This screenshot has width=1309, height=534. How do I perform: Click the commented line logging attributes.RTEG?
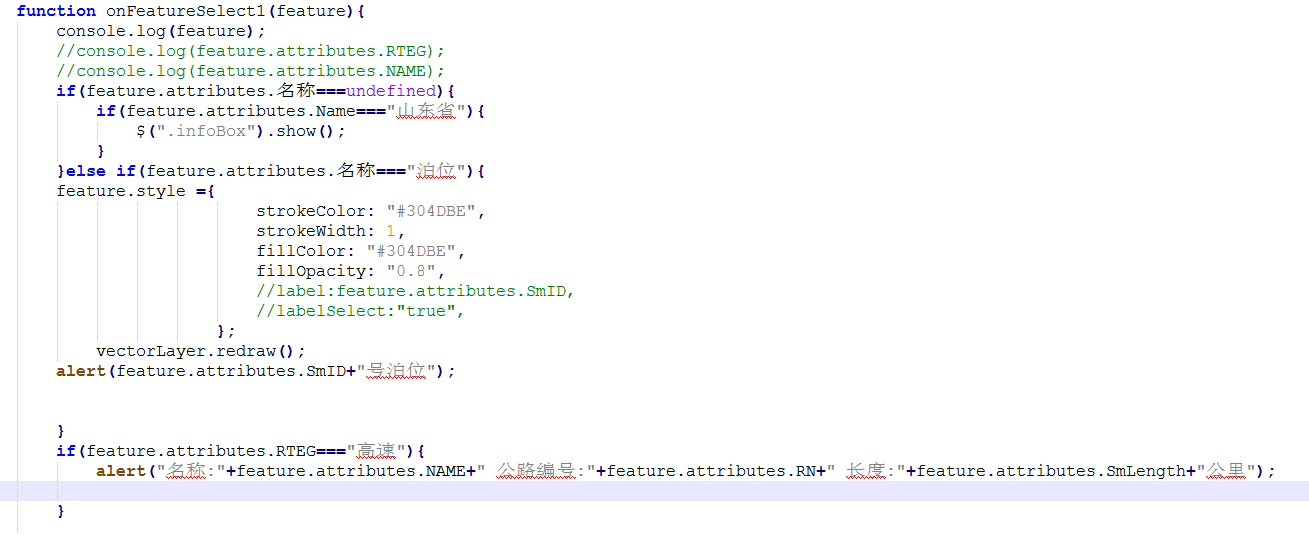251,51
